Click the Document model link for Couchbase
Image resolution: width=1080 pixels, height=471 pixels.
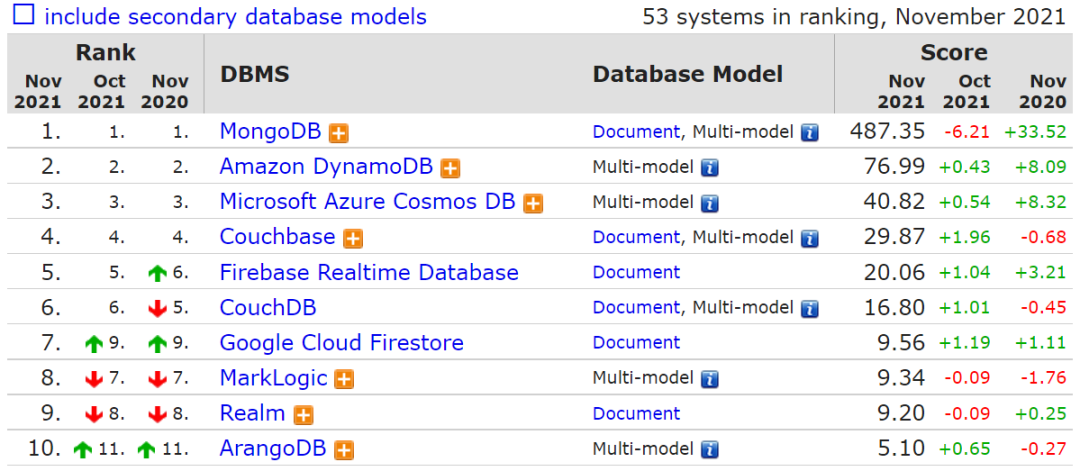point(636,237)
